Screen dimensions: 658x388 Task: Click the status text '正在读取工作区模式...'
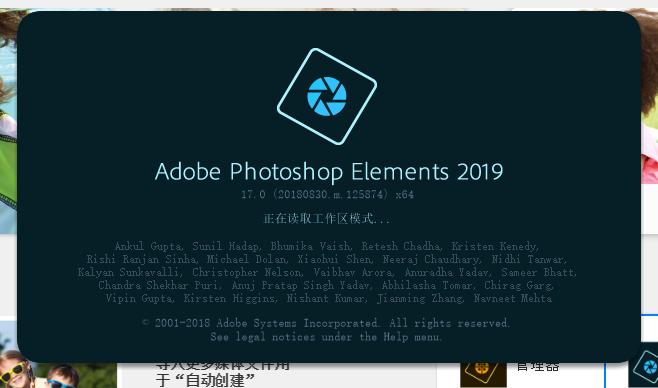326,219
